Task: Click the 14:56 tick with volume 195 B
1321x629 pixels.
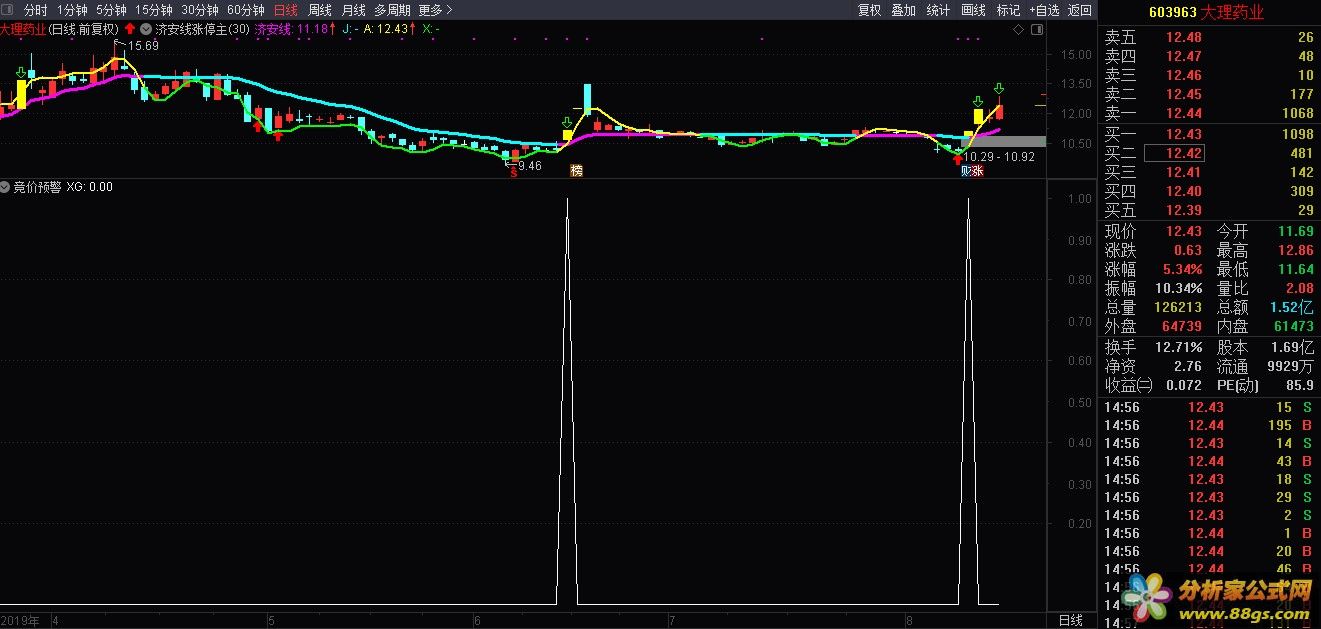Action: point(1209,425)
